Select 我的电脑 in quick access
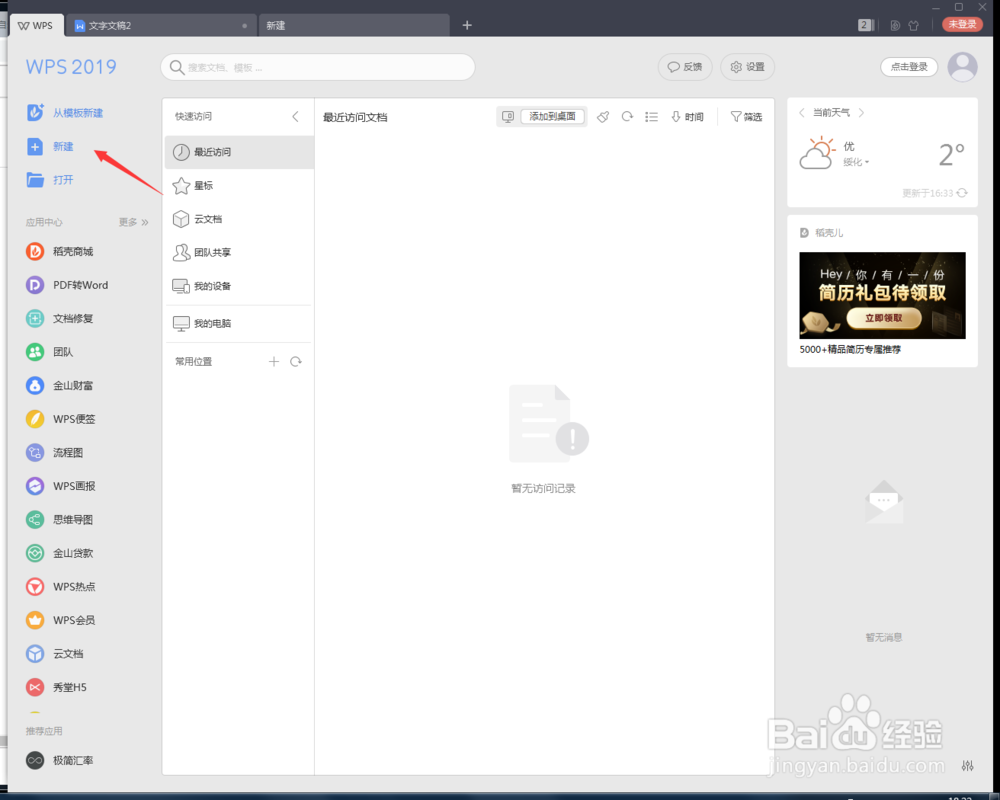Viewport: 1000px width, 800px height. (x=239, y=323)
